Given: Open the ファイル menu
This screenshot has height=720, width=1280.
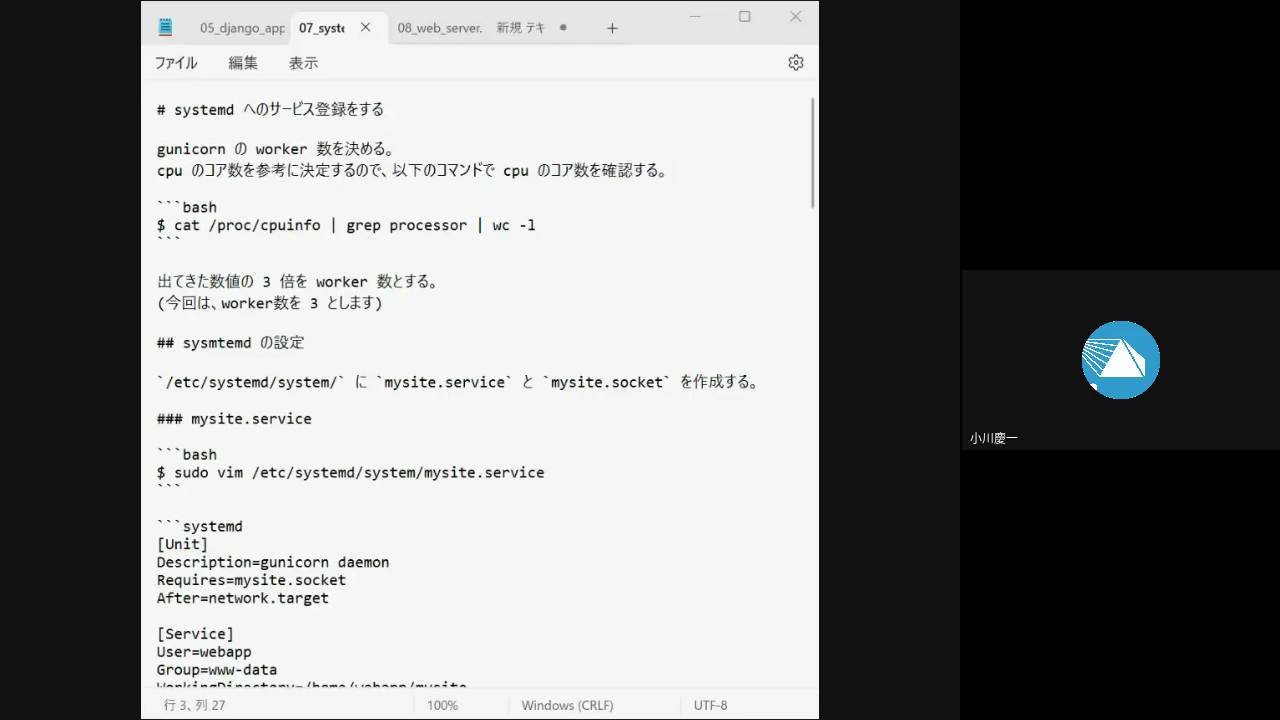Looking at the screenshot, I should (176, 62).
